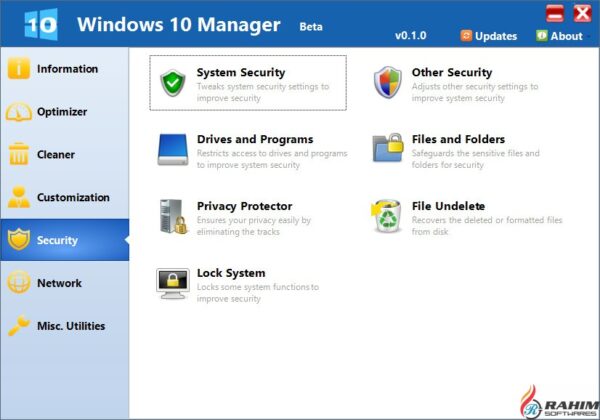
Task: Click the Security shield sidebar icon
Action: (x=18, y=239)
